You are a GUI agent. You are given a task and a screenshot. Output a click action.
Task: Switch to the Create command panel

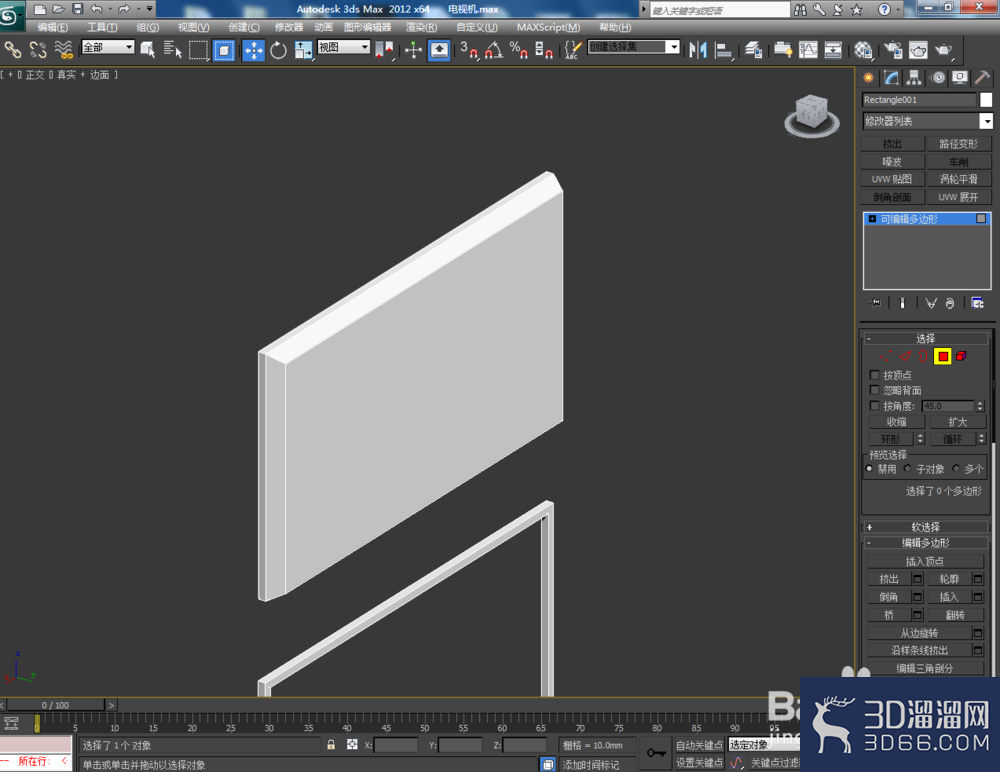869,78
